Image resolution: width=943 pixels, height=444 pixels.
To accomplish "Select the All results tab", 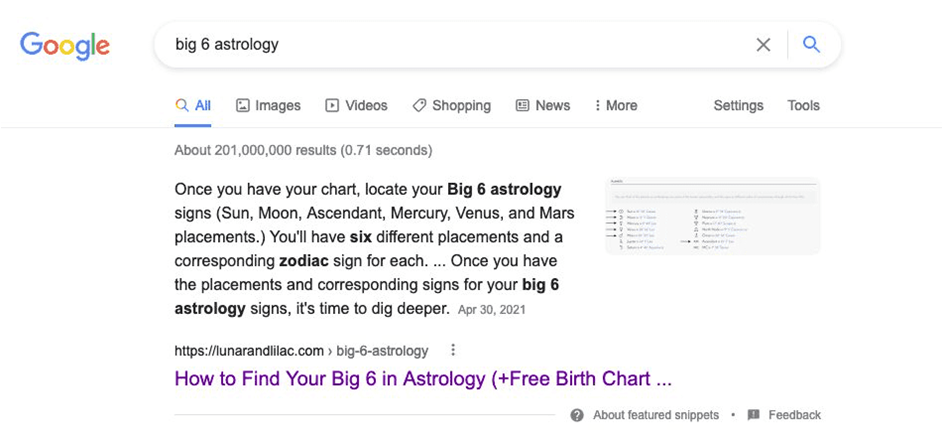I will coord(193,105).
